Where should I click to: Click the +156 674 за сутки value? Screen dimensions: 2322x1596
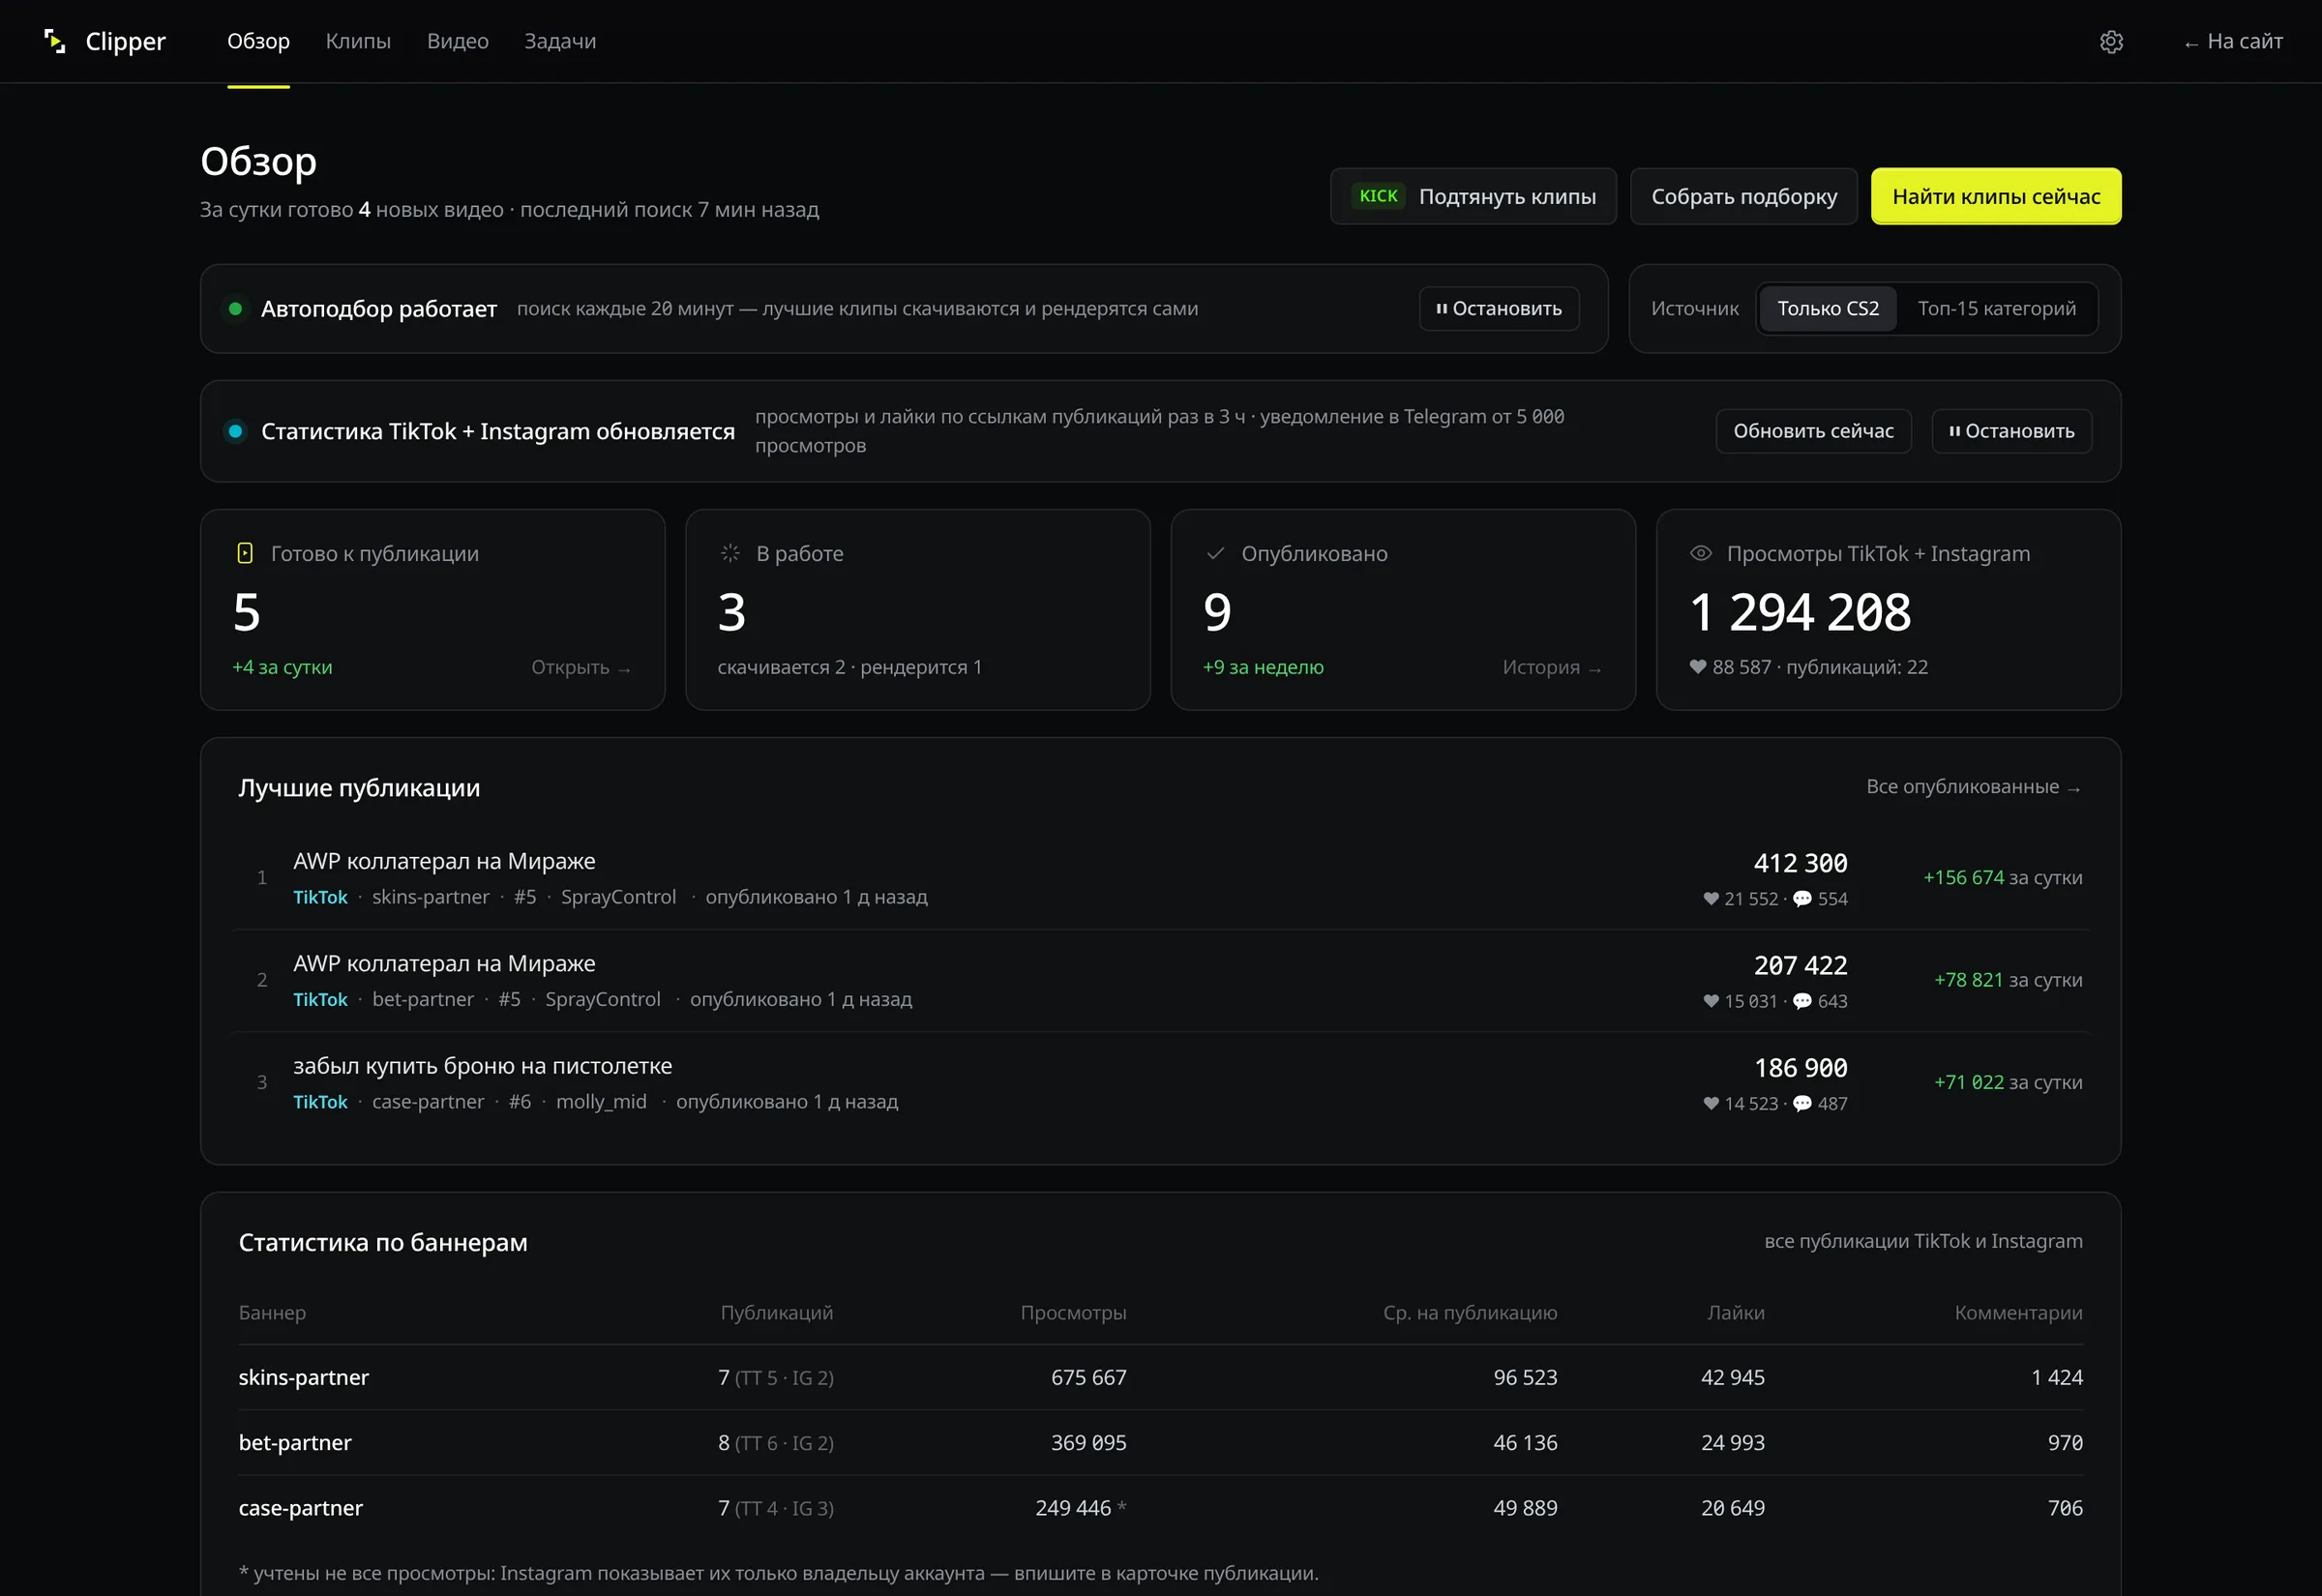tap(2003, 877)
